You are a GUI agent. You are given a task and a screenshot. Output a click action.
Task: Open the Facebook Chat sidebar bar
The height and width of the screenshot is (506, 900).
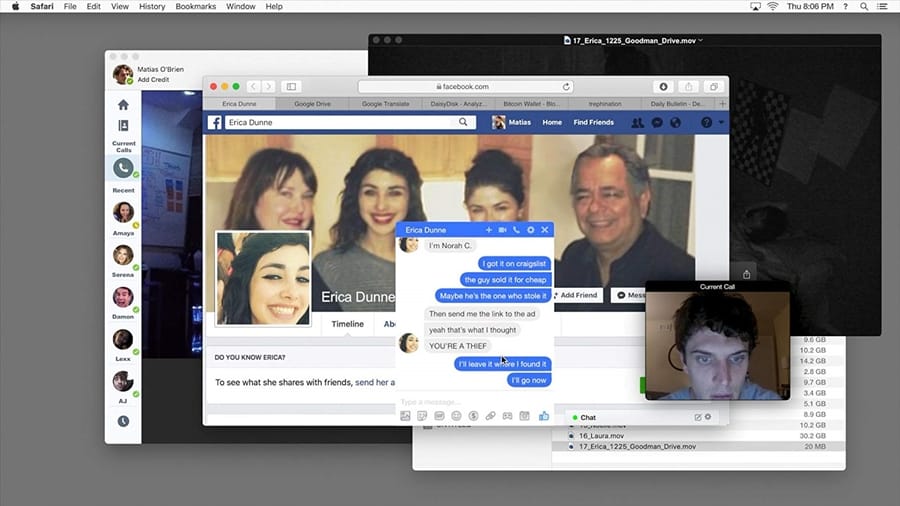642,418
